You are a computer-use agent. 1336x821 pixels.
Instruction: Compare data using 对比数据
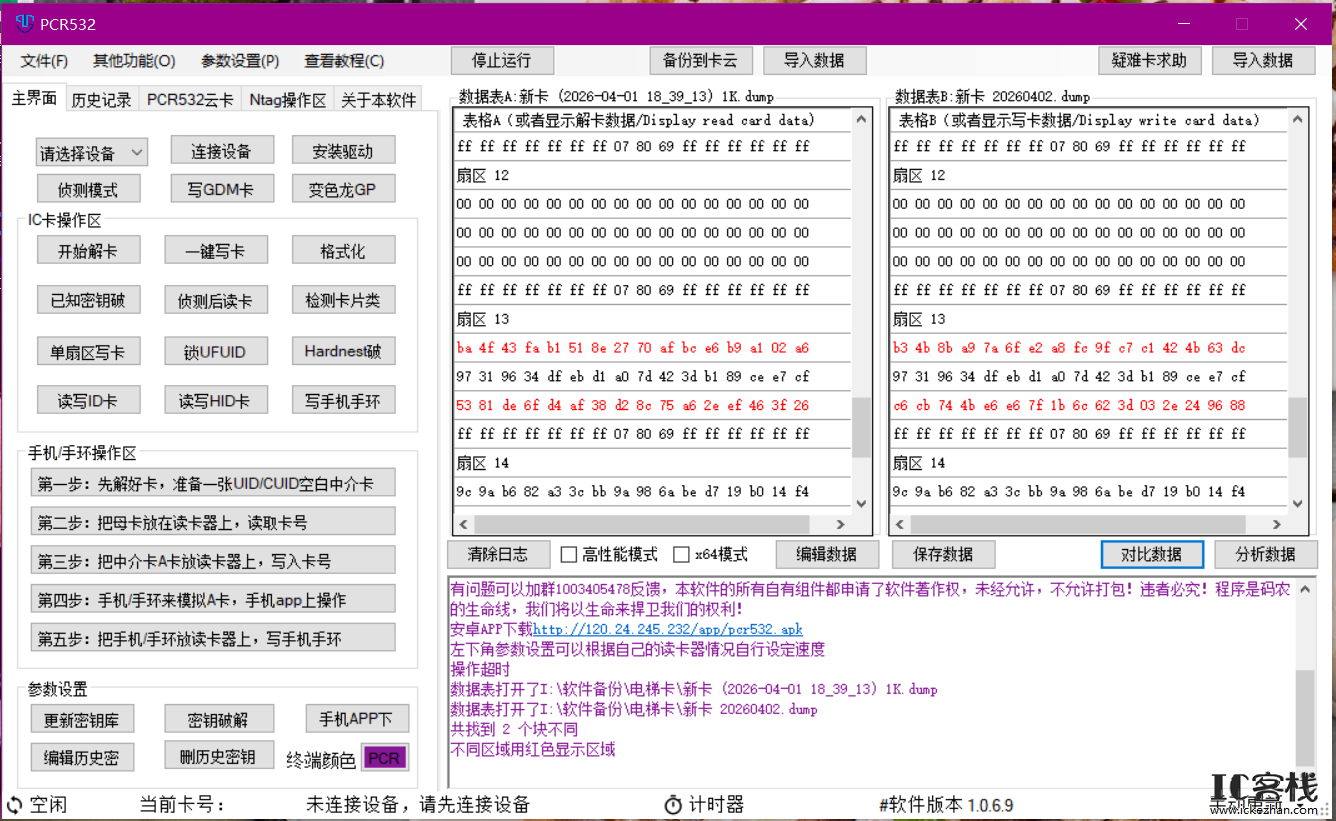pos(1152,554)
